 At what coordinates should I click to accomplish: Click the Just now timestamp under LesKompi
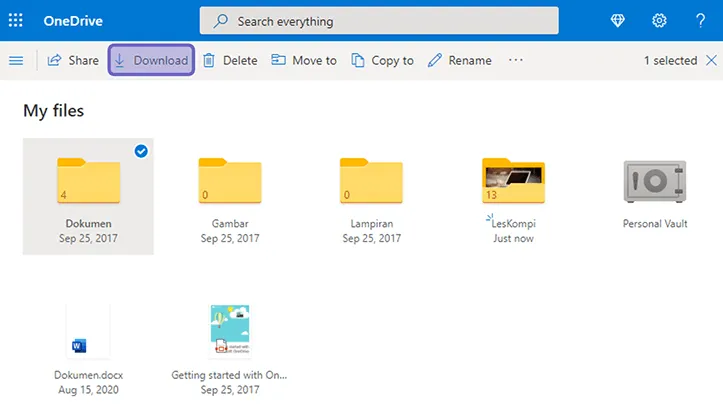(513, 238)
